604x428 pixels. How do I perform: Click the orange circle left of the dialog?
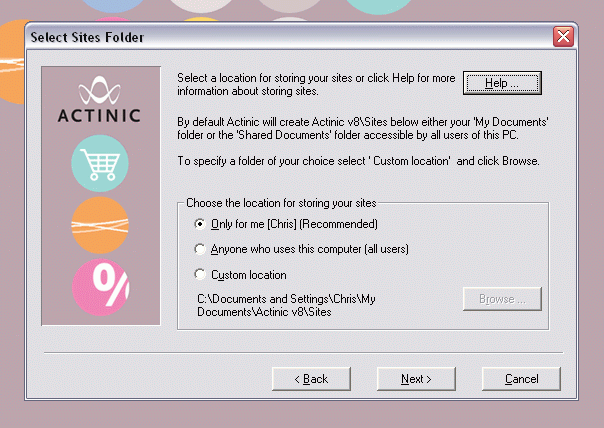pos(10,74)
